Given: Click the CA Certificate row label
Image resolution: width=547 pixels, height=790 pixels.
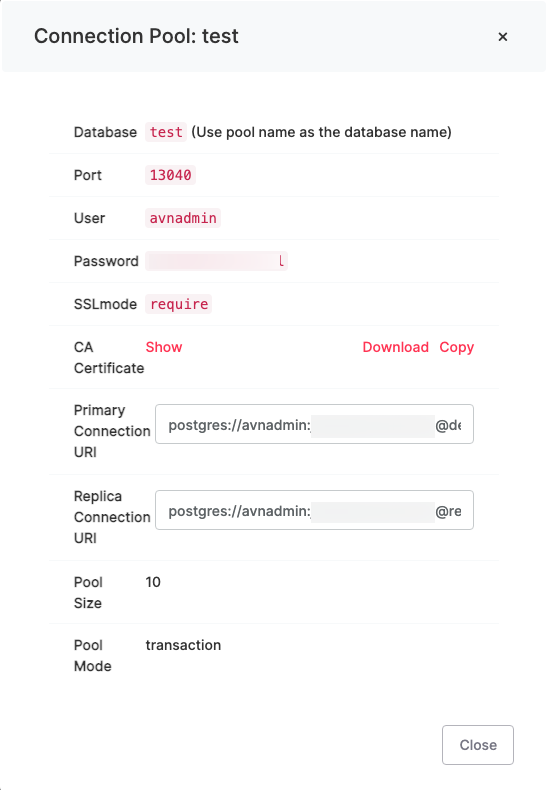Looking at the screenshot, I should point(109,358).
